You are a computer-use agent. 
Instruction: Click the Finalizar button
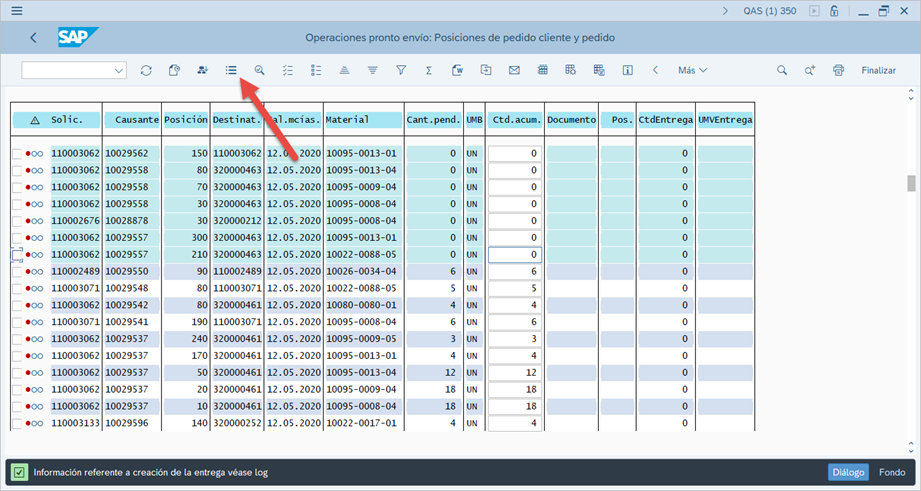click(x=878, y=70)
